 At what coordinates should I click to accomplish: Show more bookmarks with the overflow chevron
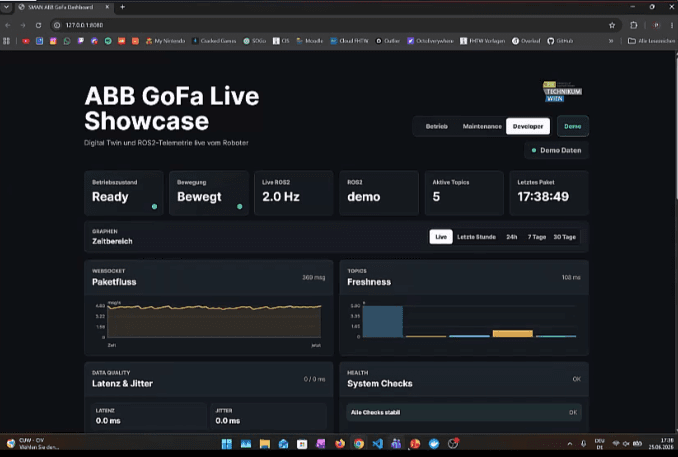click(x=611, y=41)
